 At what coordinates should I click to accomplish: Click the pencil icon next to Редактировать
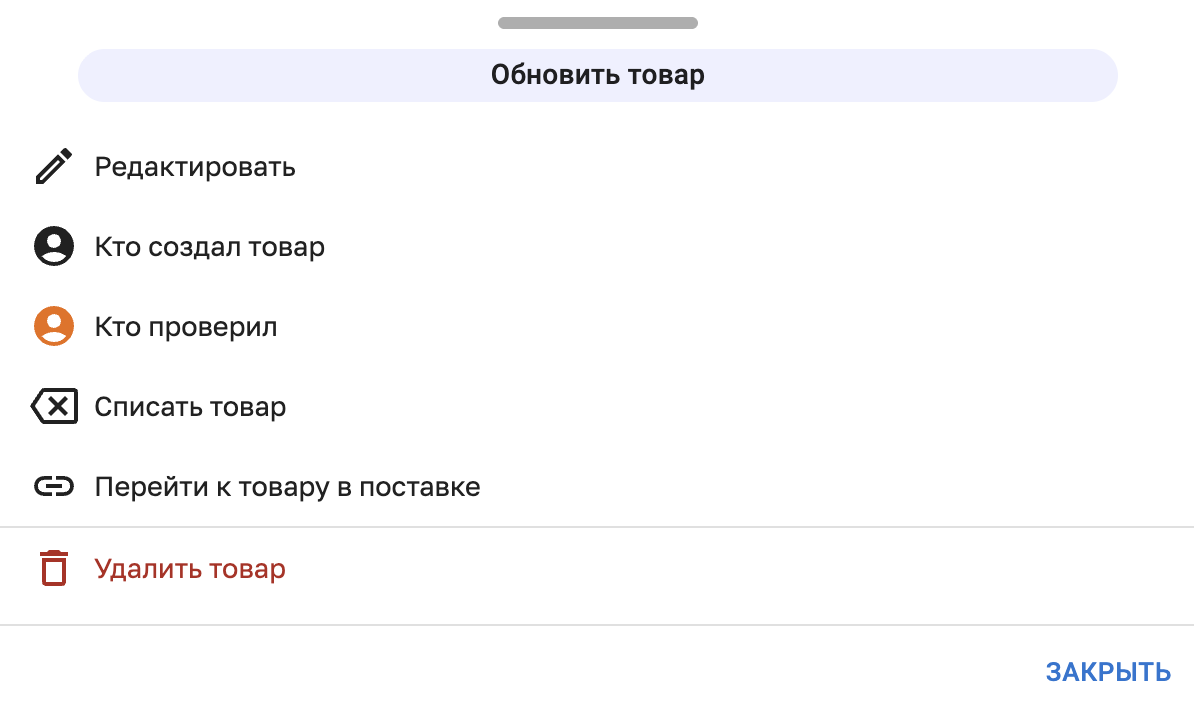55,166
